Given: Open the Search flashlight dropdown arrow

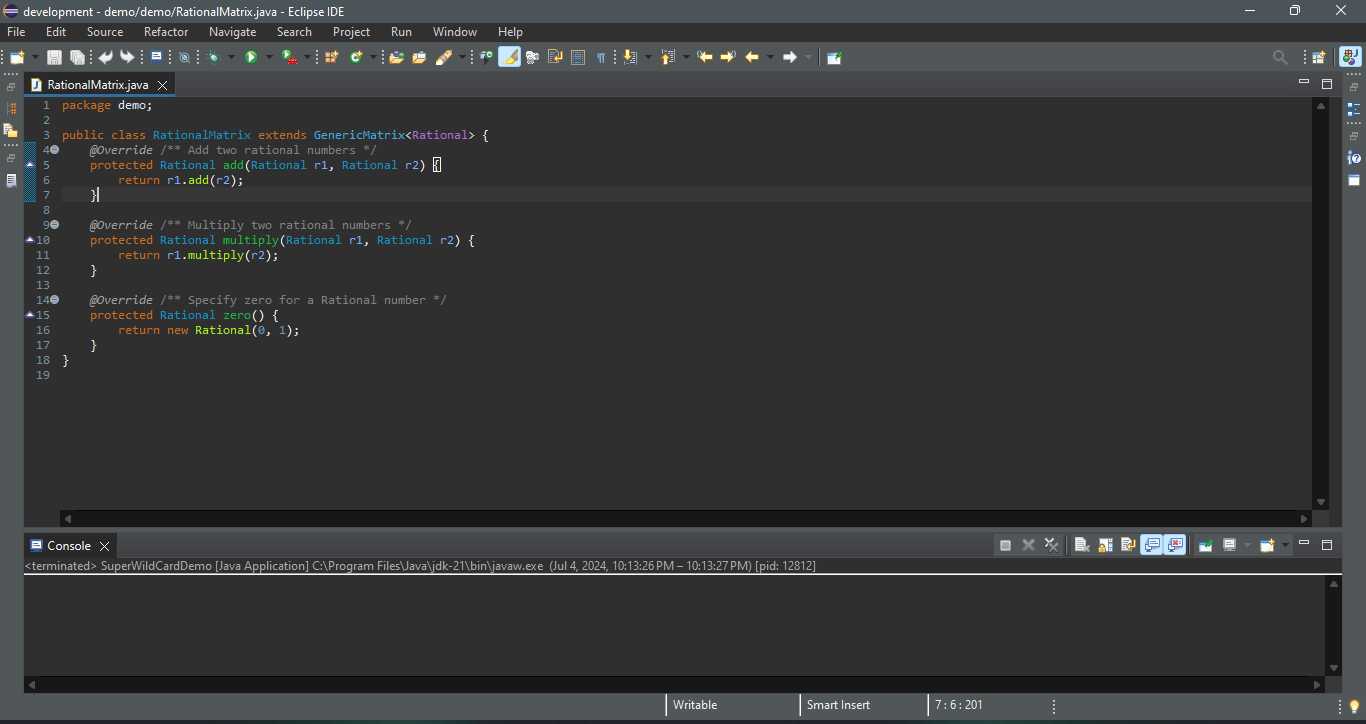Looking at the screenshot, I should tap(461, 58).
